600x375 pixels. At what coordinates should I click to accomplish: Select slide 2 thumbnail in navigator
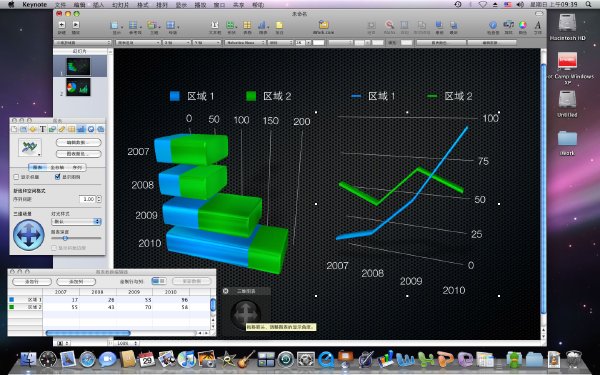(78, 87)
